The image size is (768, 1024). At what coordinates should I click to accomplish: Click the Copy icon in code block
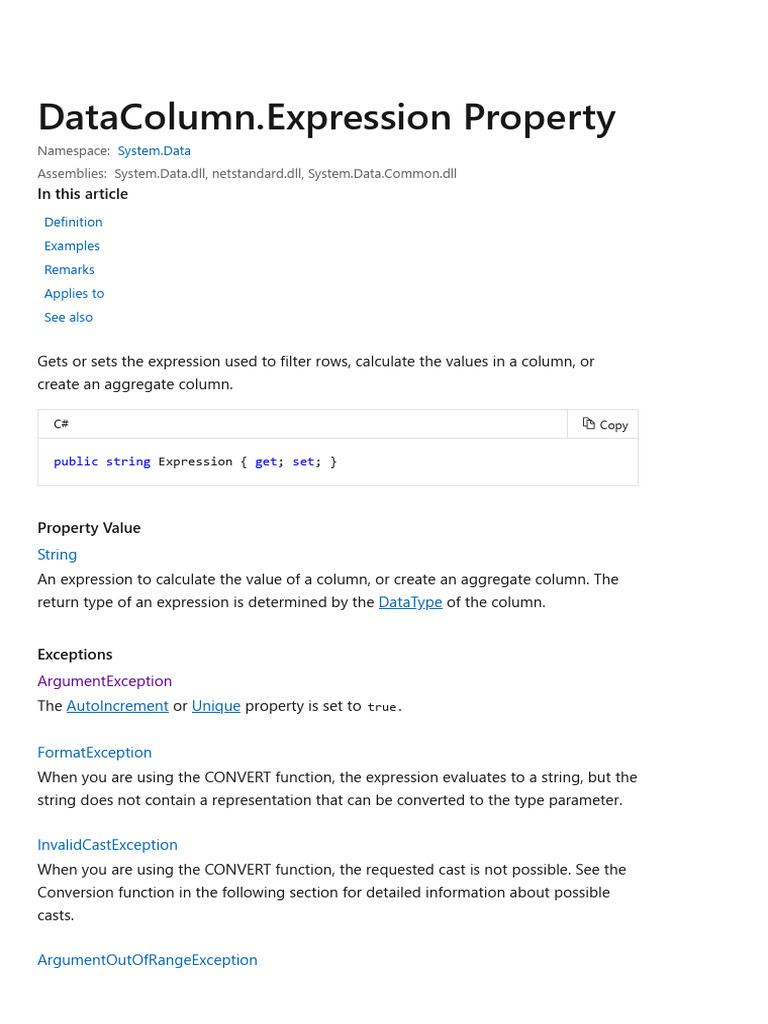coord(588,424)
